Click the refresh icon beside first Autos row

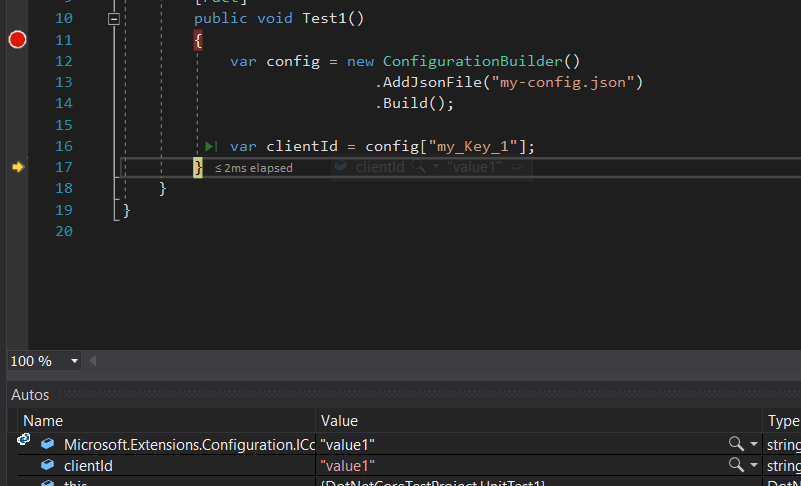(x=23, y=439)
